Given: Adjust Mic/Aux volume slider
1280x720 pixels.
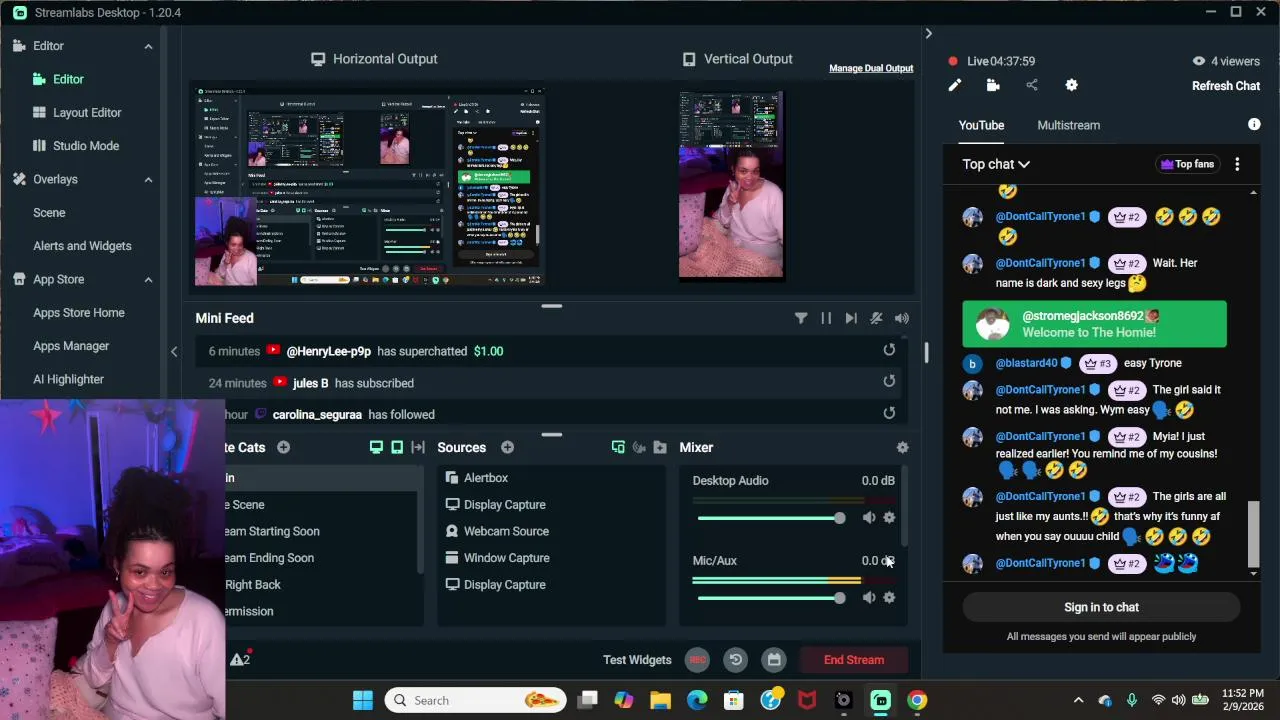Looking at the screenshot, I should [771, 598].
